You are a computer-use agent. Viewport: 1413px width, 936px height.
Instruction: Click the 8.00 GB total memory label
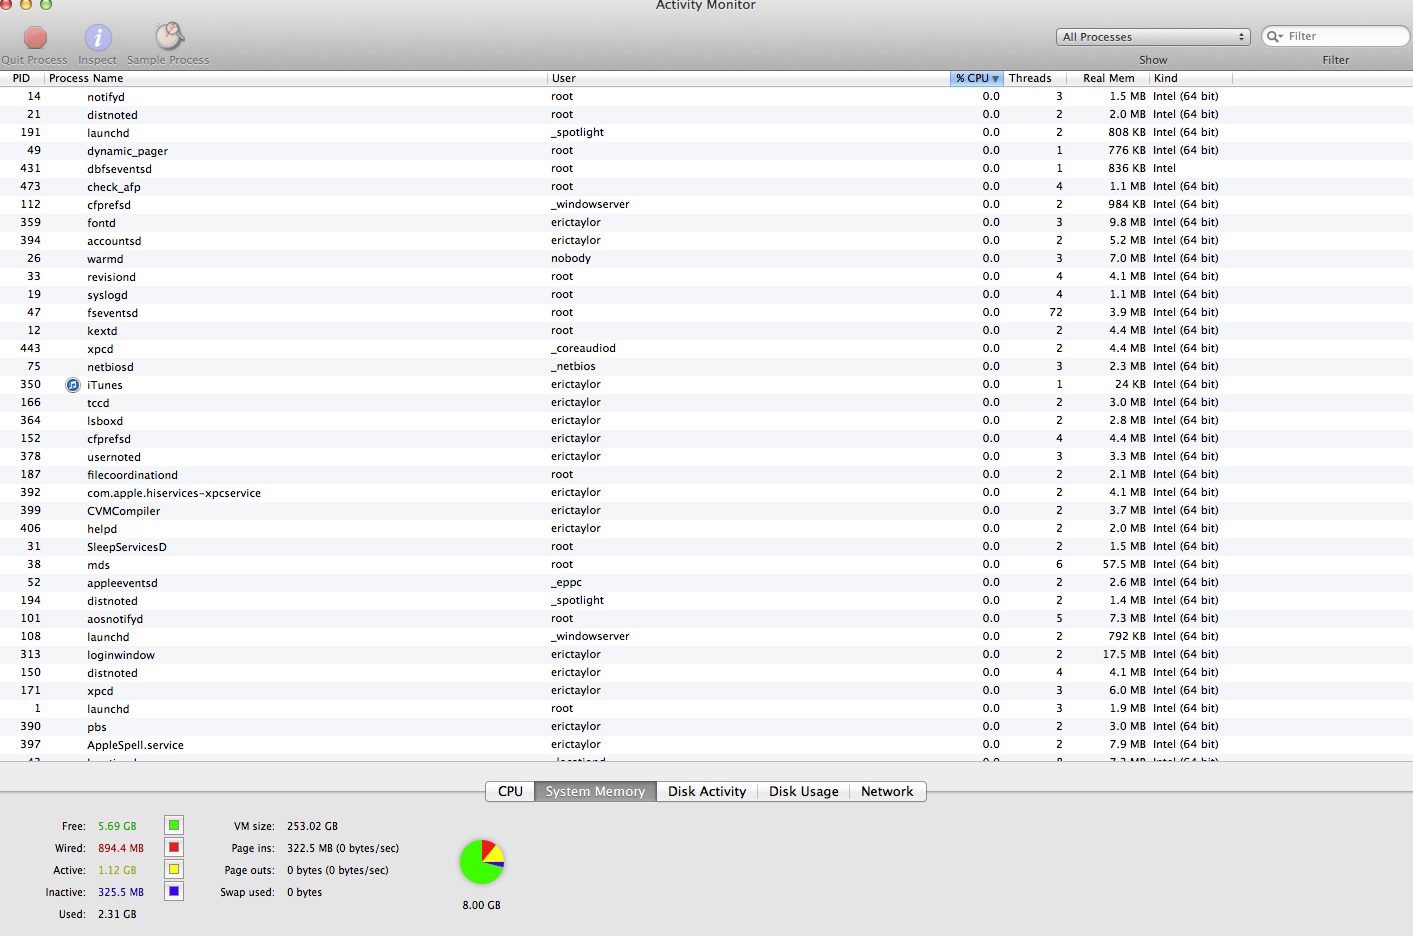tap(482, 905)
